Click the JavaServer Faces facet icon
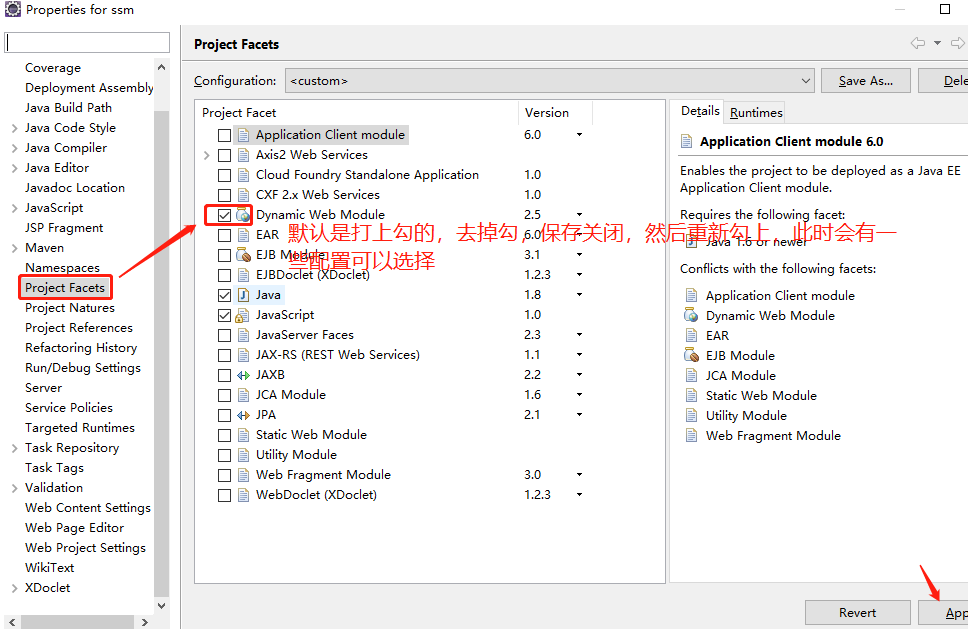Screen dimensions: 968x629 click(243, 335)
